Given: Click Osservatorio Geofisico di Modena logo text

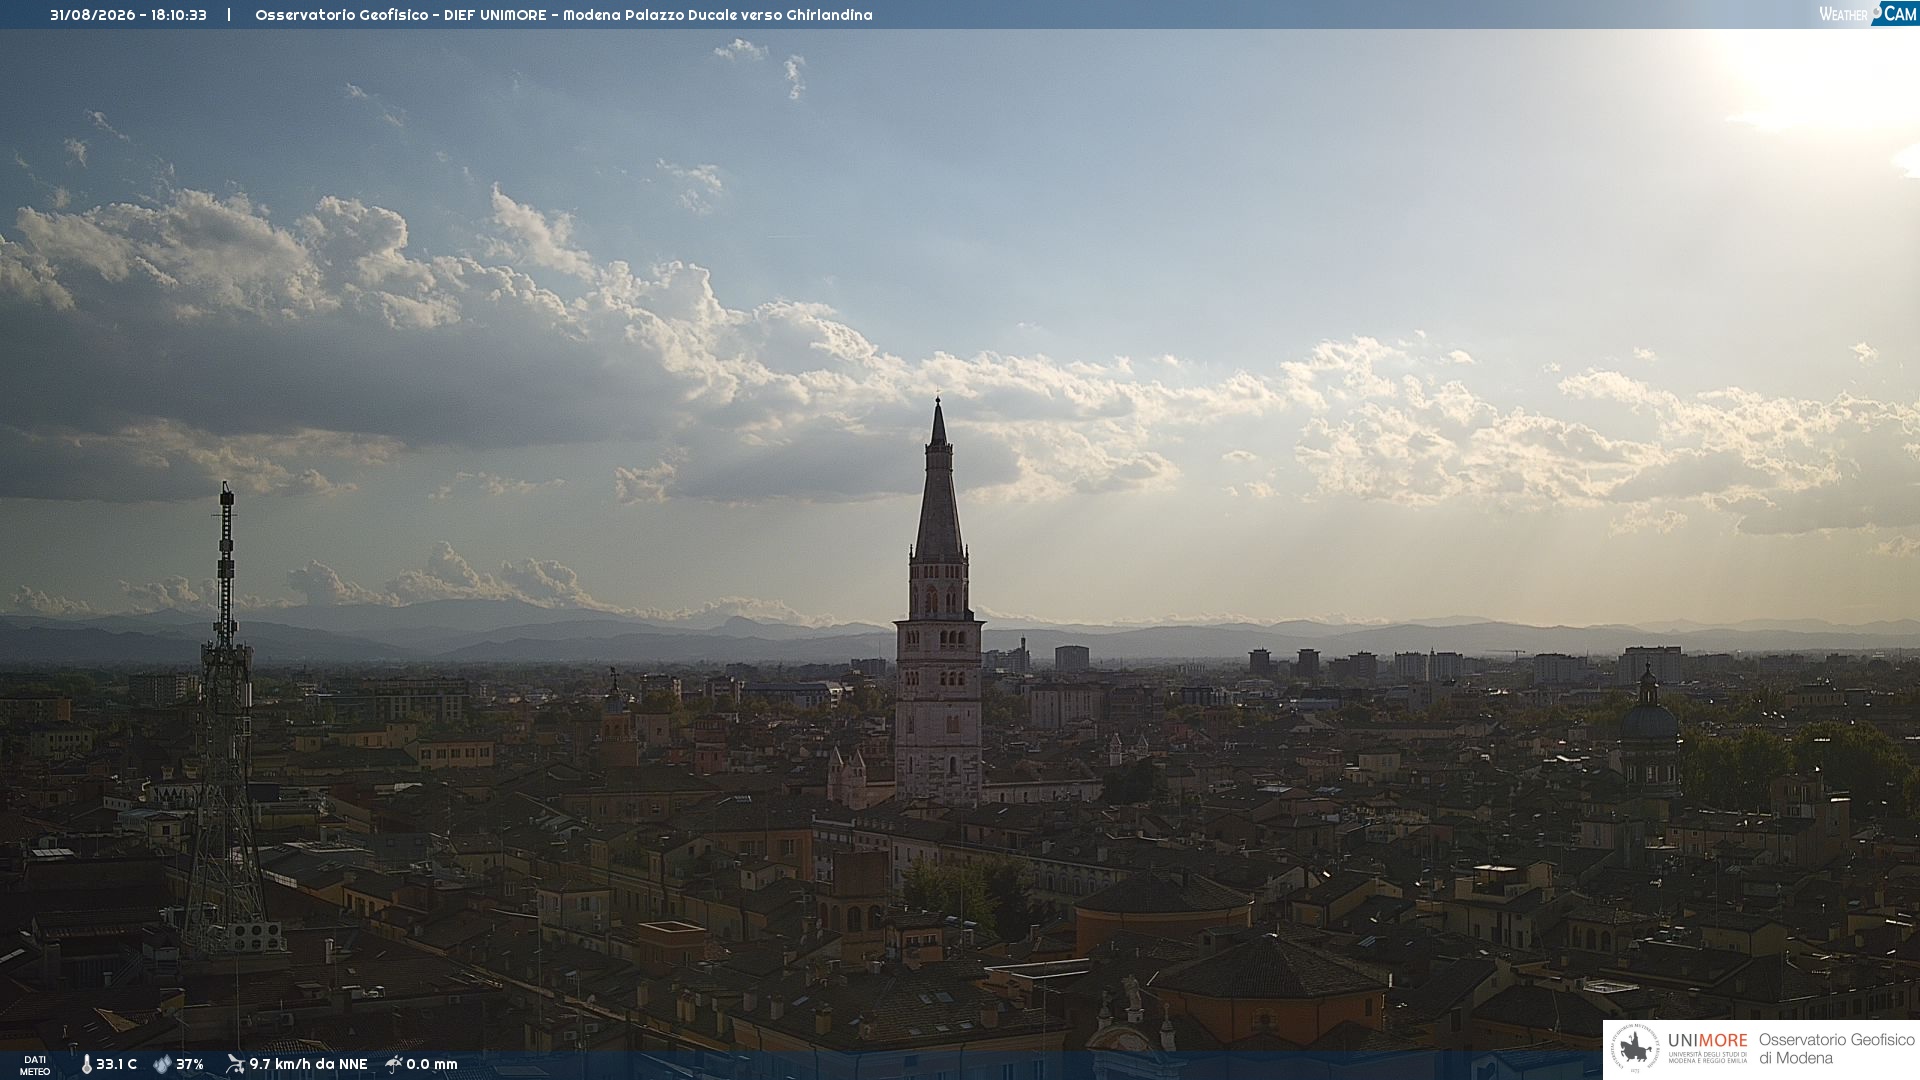Looking at the screenshot, I should [x=1836, y=1049].
